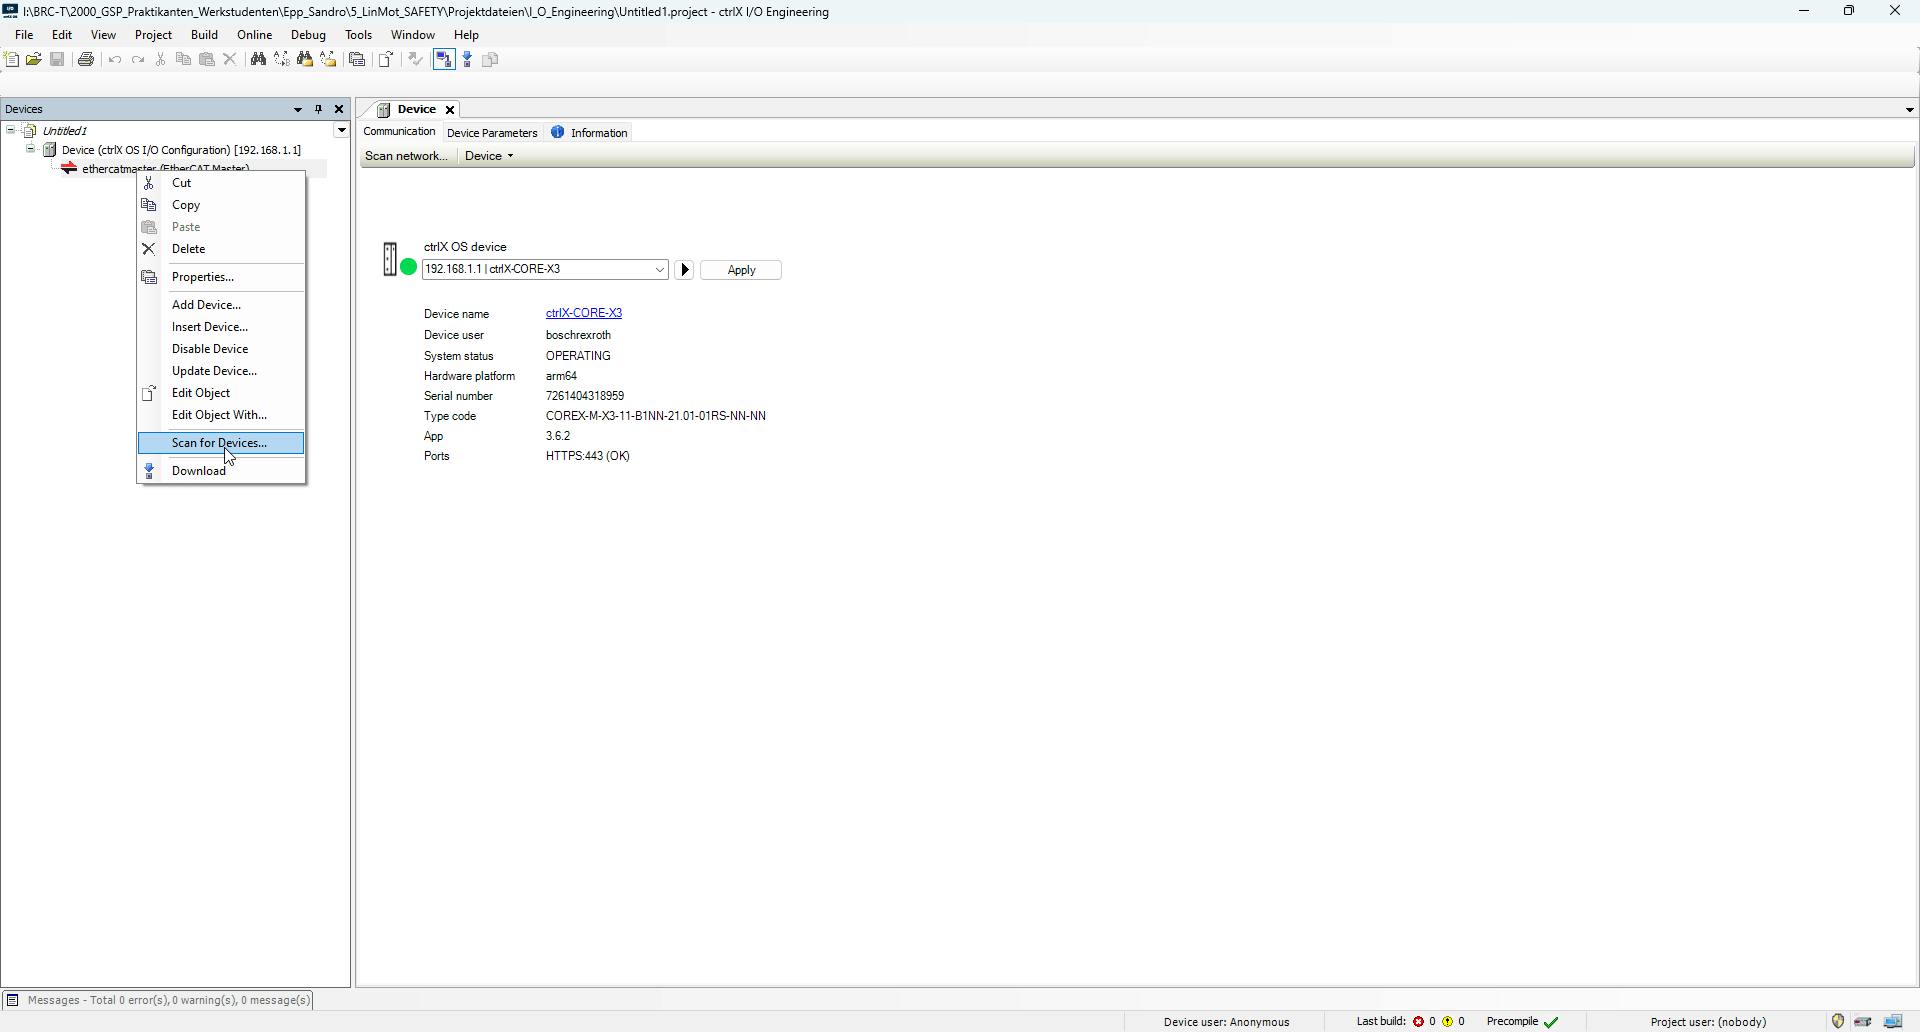Screen dimensions: 1920x1032
Task: Toggle the Devices panel auto-hide pin
Action: pyautogui.click(x=318, y=109)
